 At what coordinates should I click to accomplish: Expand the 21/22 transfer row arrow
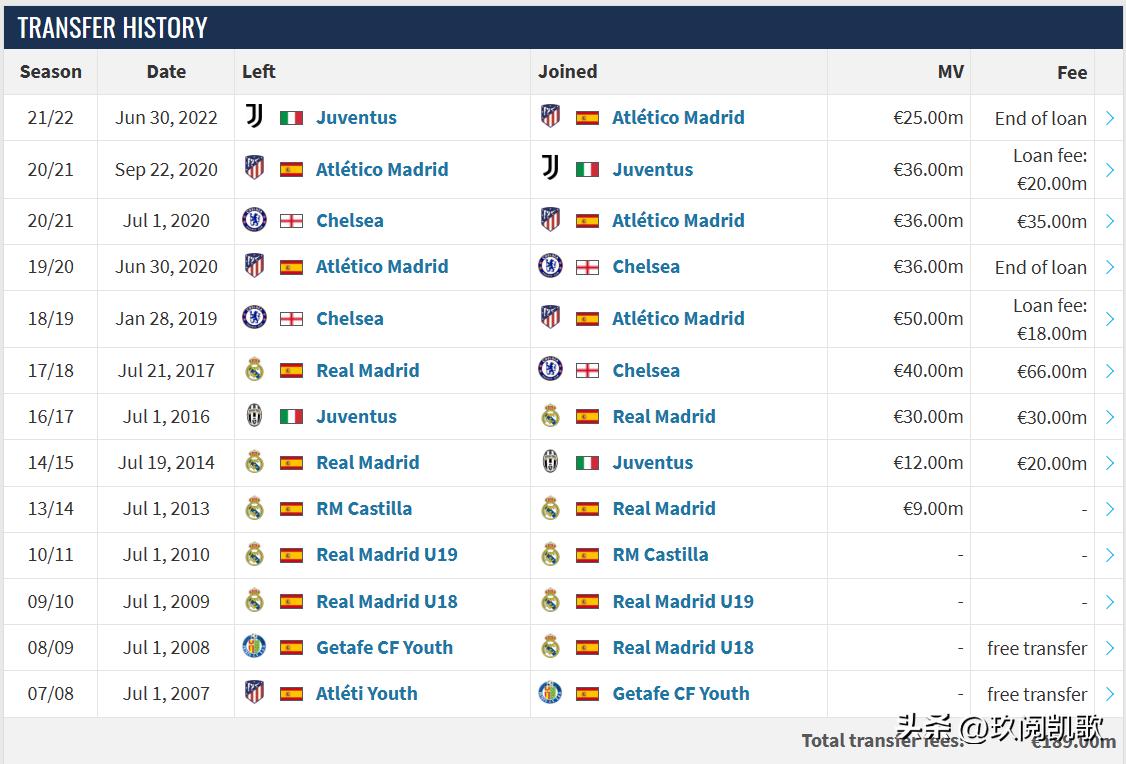tap(1109, 118)
